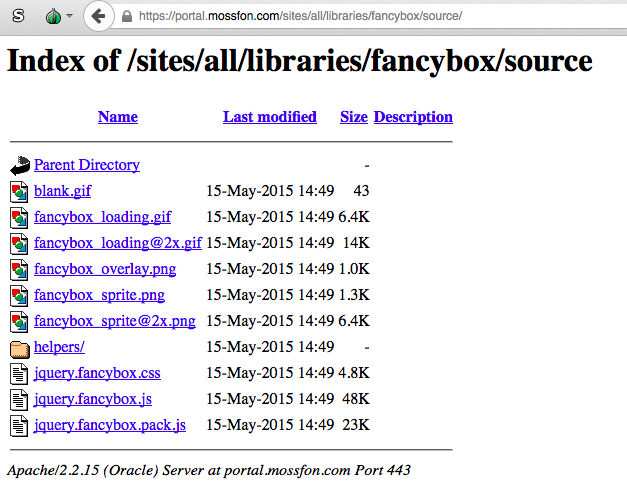Screen dimensions: 627x490
Task: Open fancybox_sprite@2x.png link
Action: click(115, 321)
